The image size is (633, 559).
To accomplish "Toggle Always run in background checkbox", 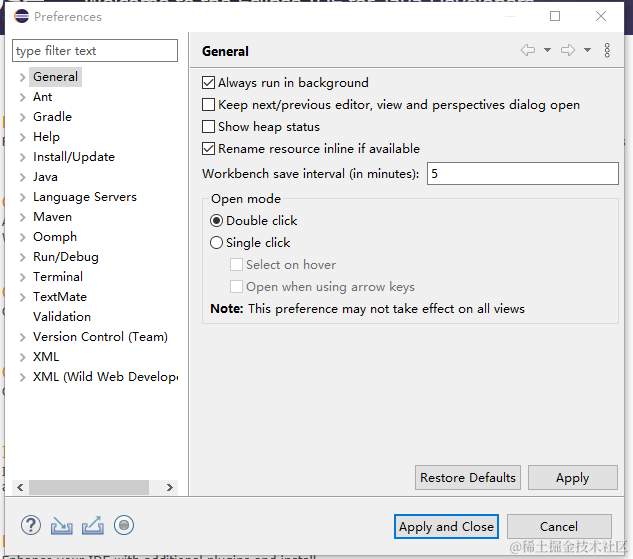I will (208, 83).
